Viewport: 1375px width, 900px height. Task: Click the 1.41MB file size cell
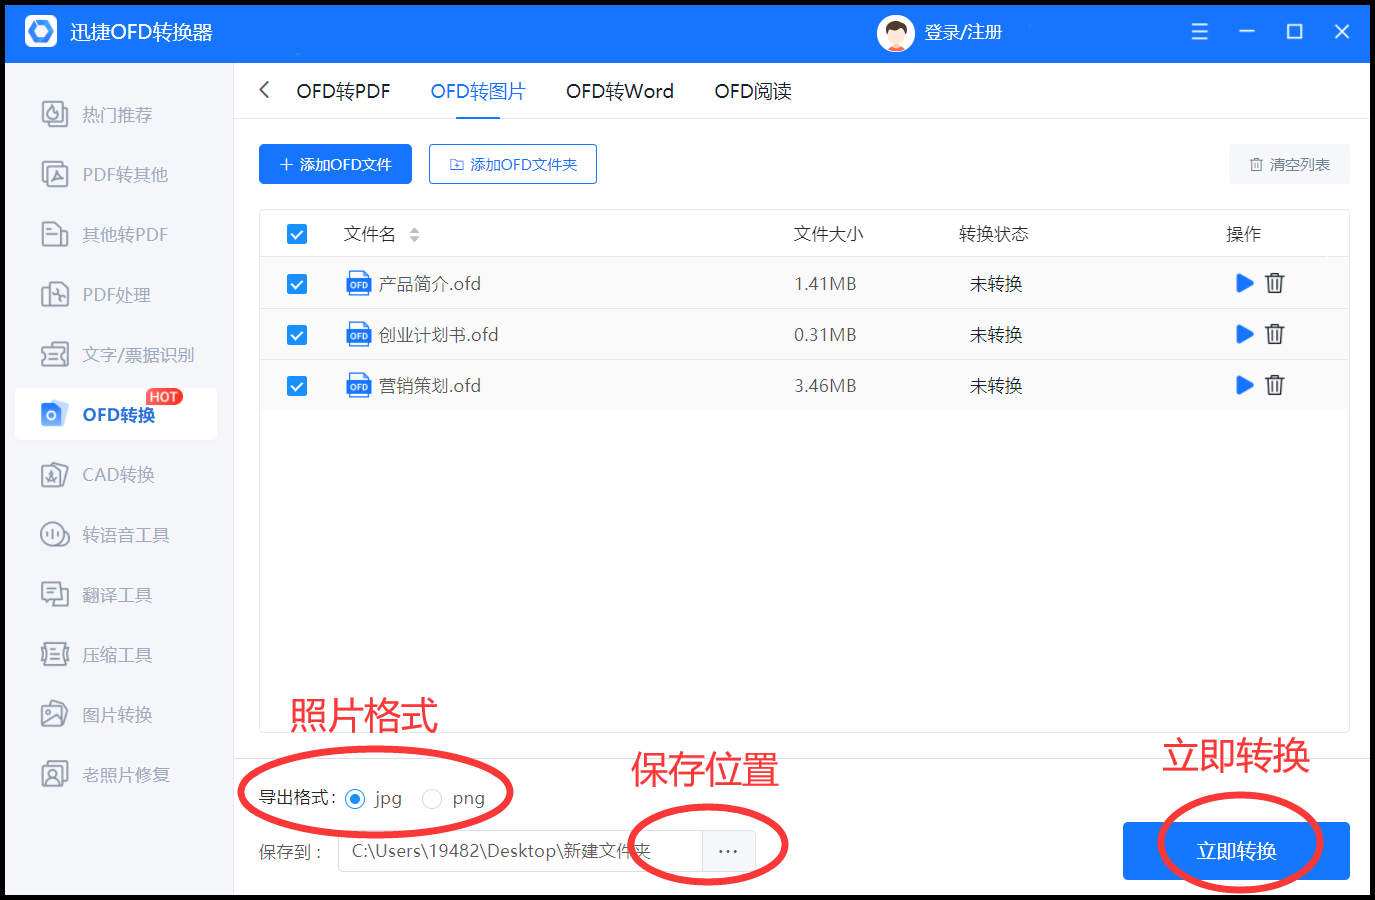(x=825, y=284)
